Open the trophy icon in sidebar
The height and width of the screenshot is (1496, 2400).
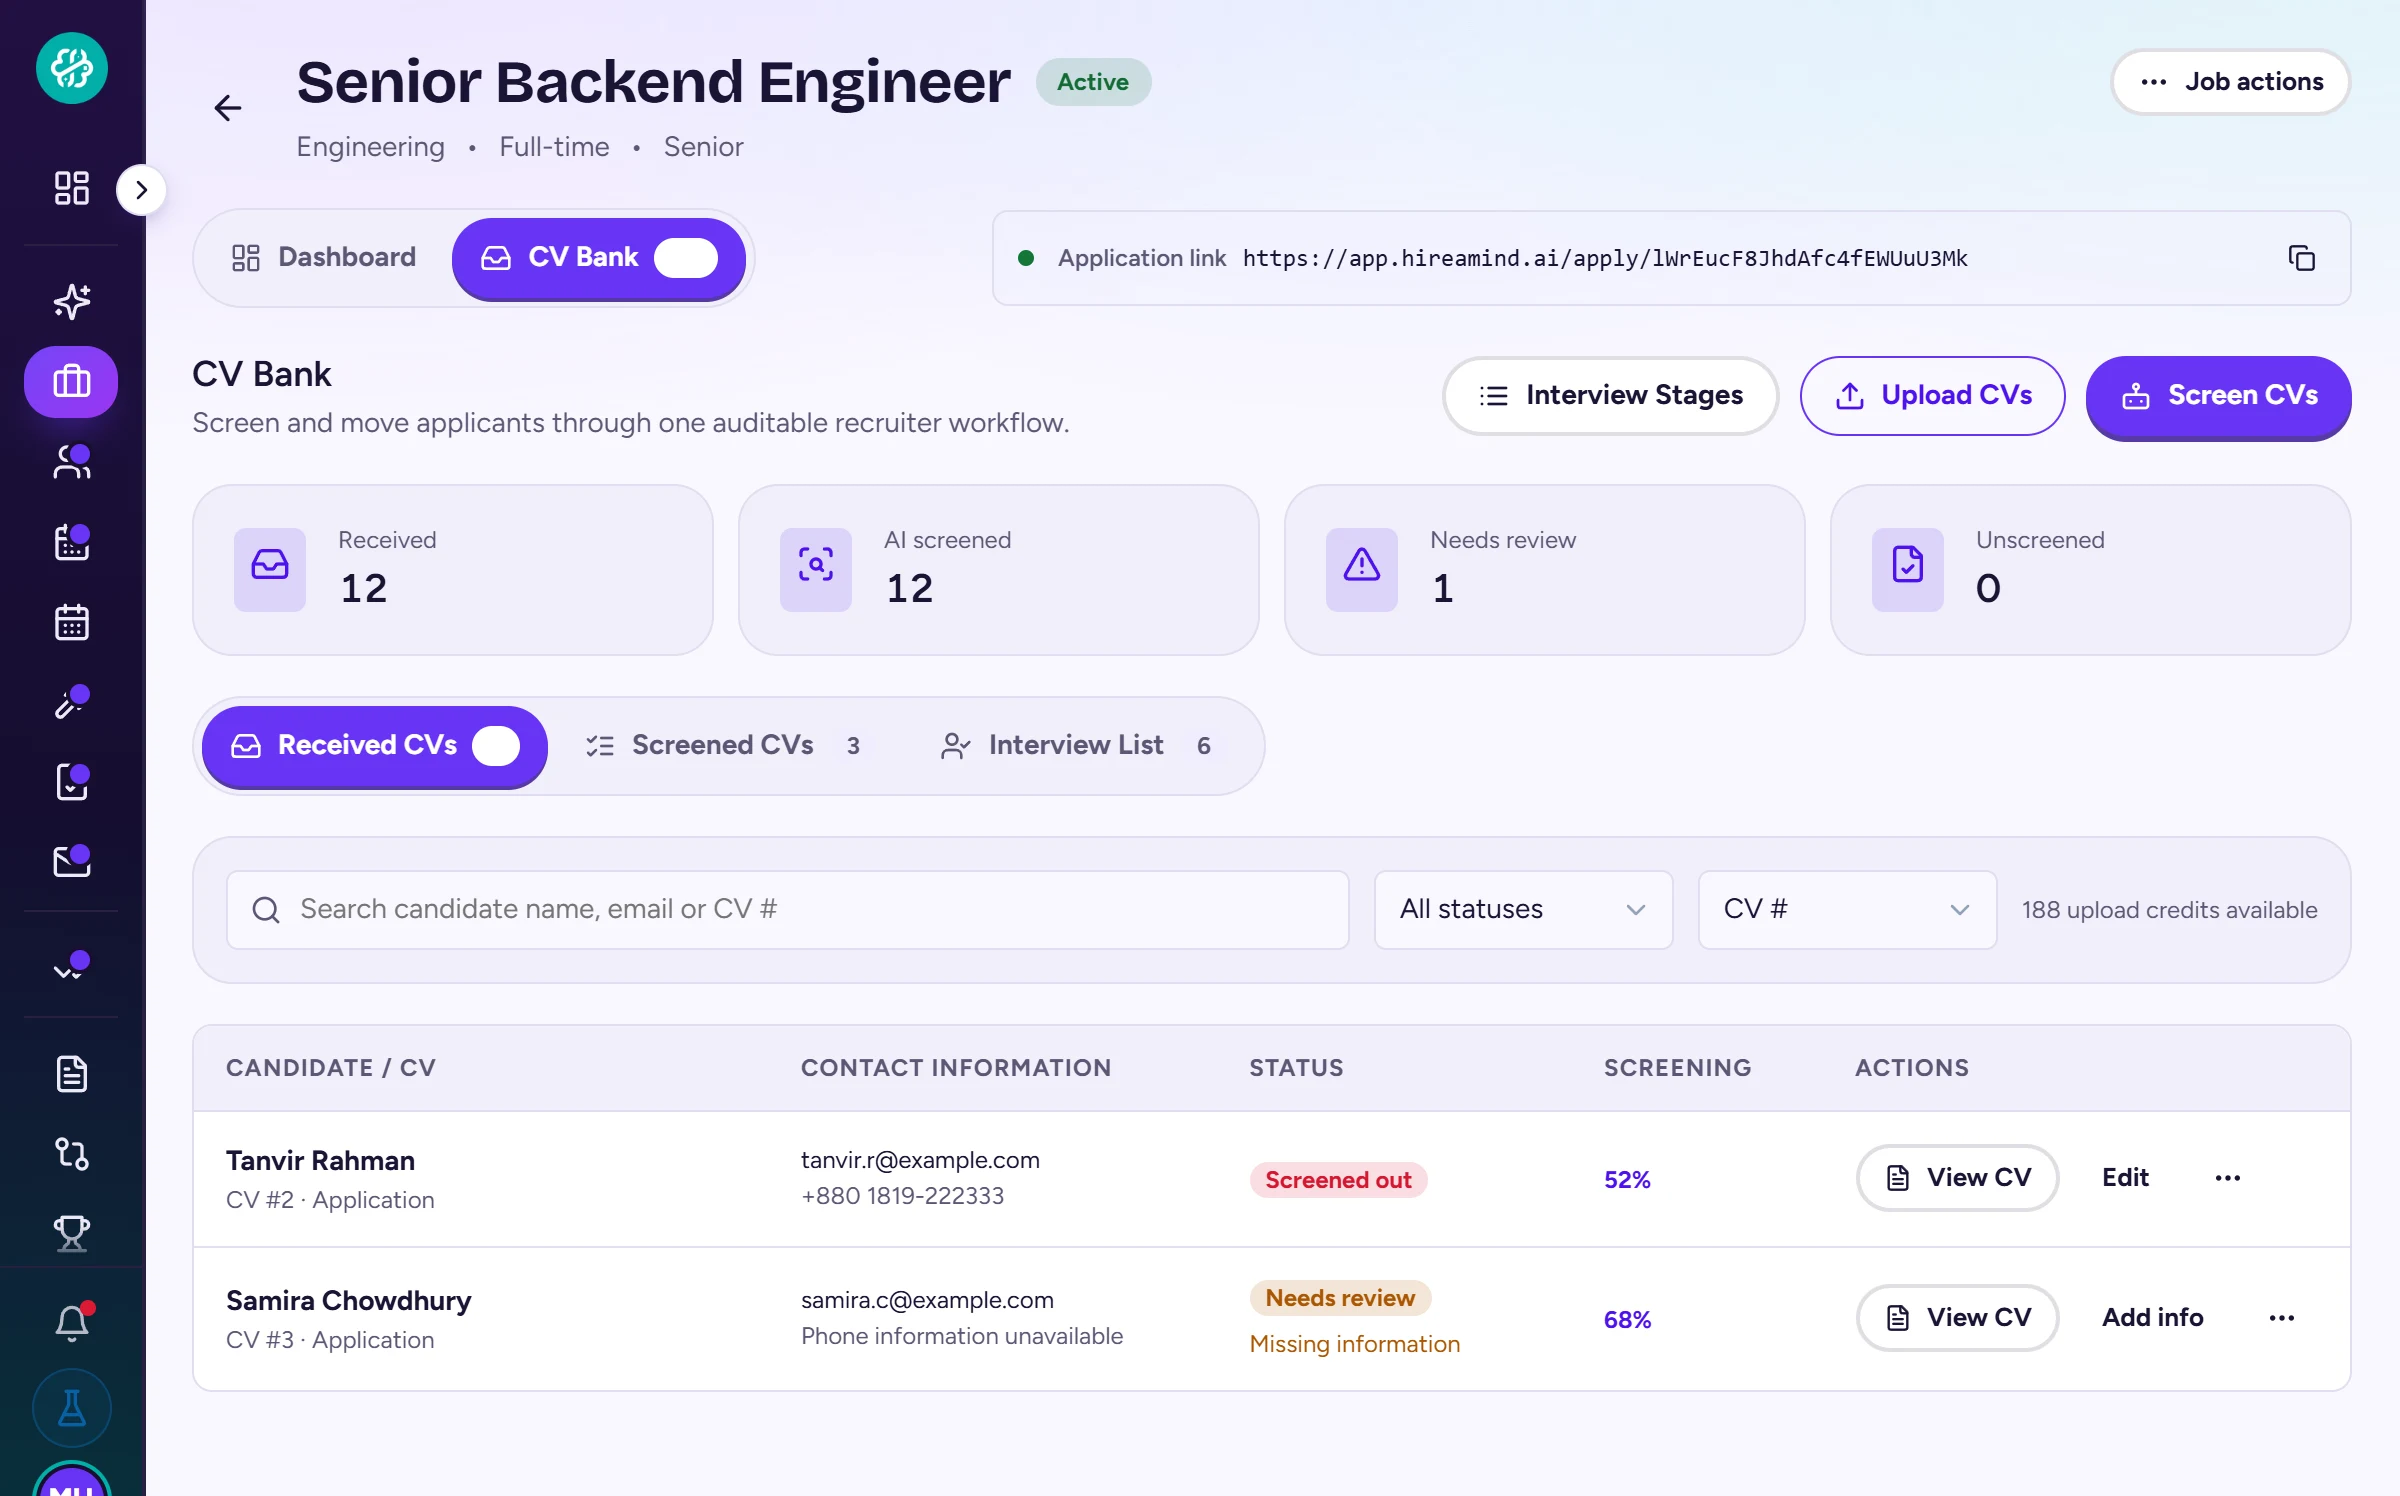[72, 1234]
